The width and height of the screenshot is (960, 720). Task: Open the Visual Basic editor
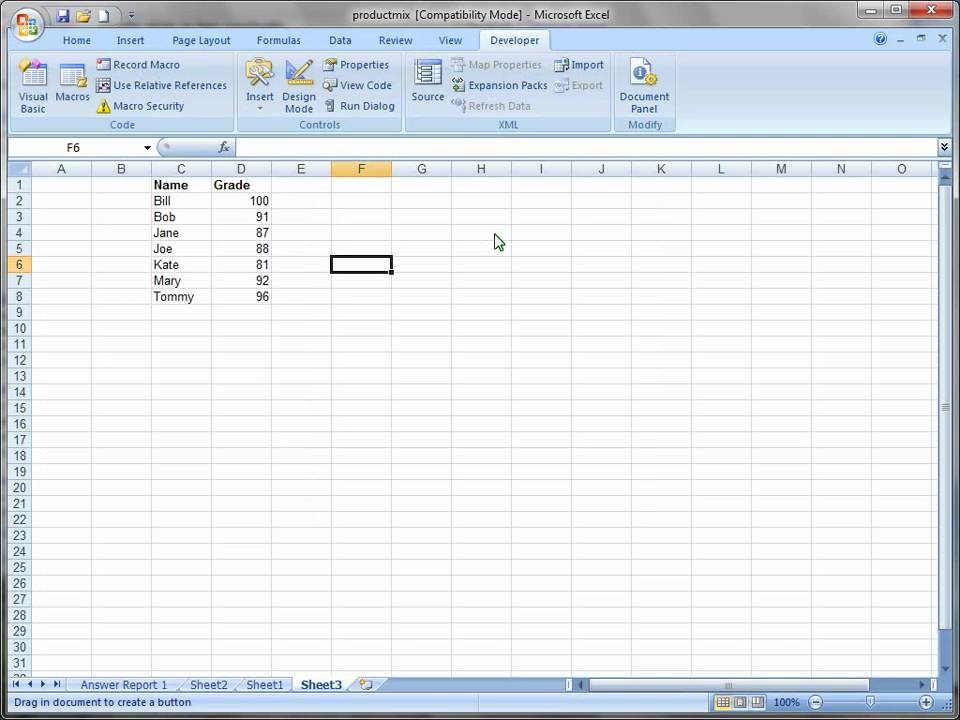(33, 86)
